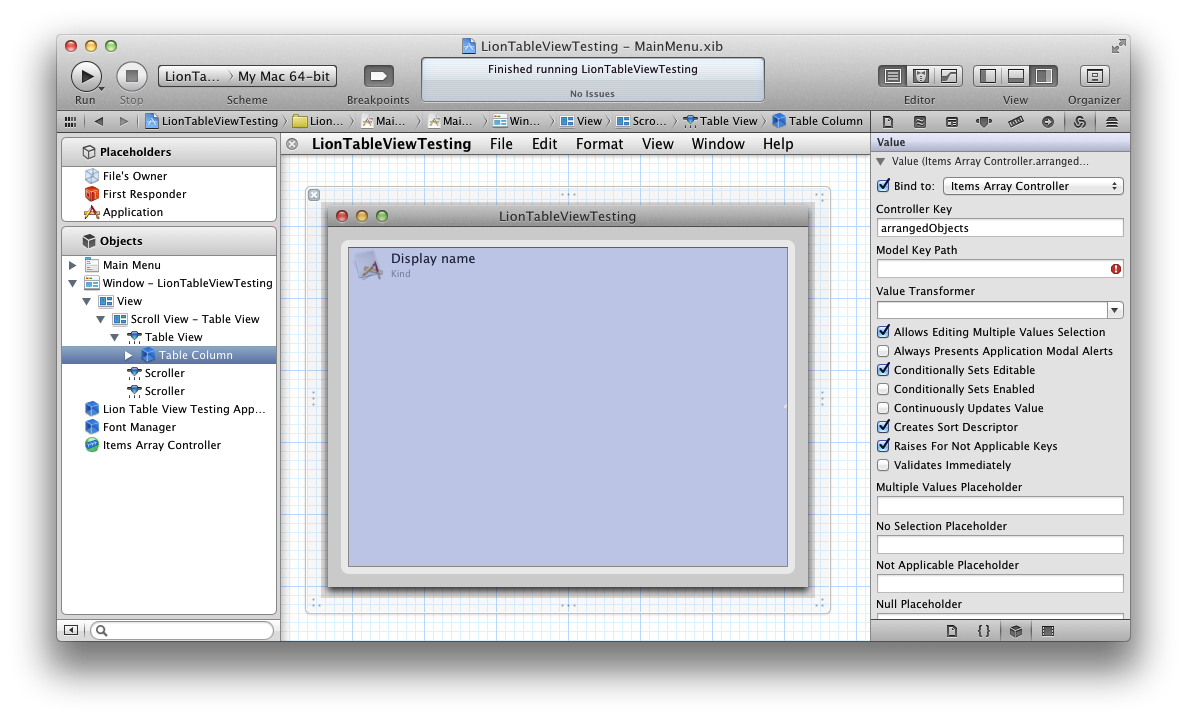This screenshot has height=720, width=1187.
Task: Enable Continuously Updates Value
Action: (x=883, y=408)
